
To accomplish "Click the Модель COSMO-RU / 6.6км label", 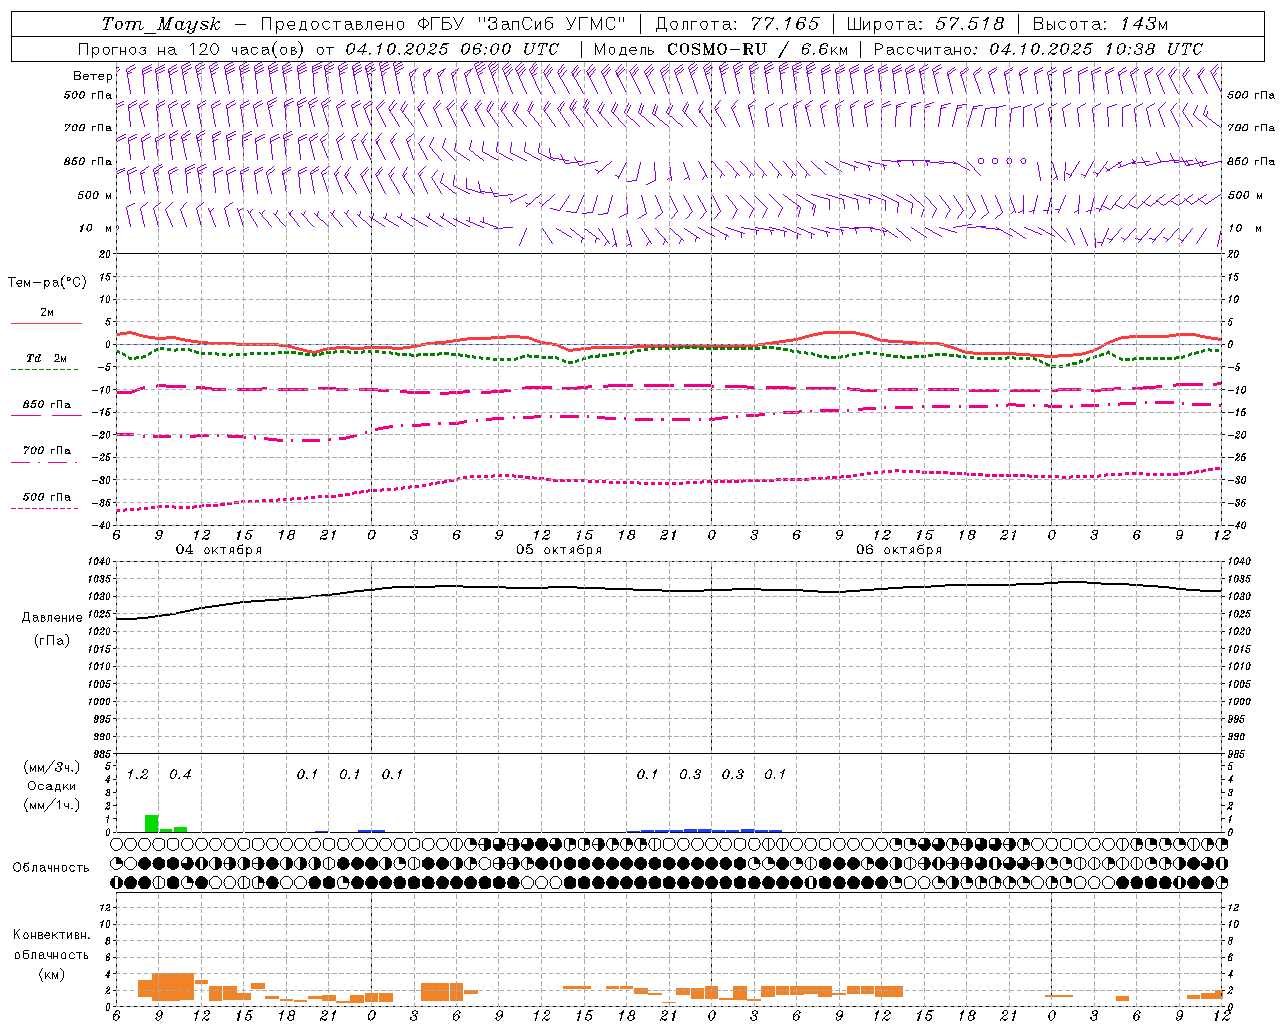I will 721,49.
